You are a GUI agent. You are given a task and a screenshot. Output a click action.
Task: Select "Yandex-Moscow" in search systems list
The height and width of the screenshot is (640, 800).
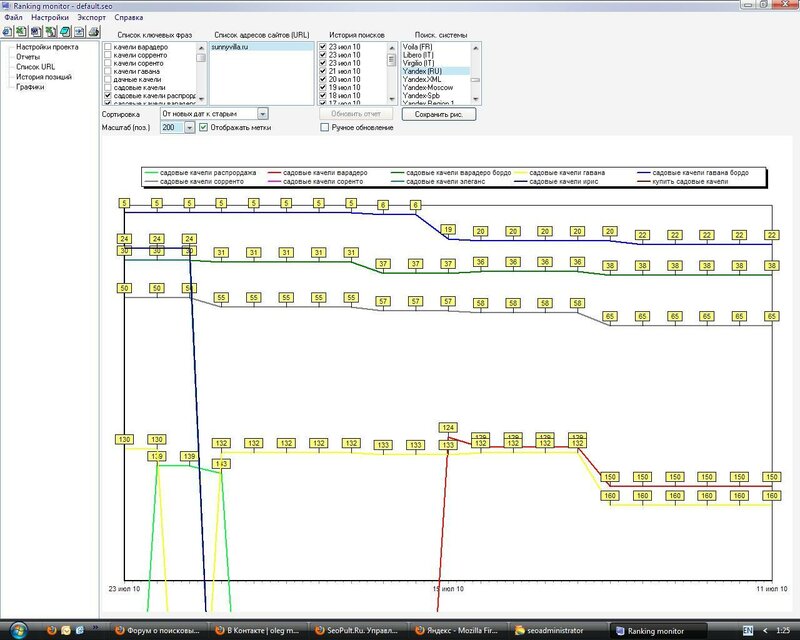click(428, 88)
